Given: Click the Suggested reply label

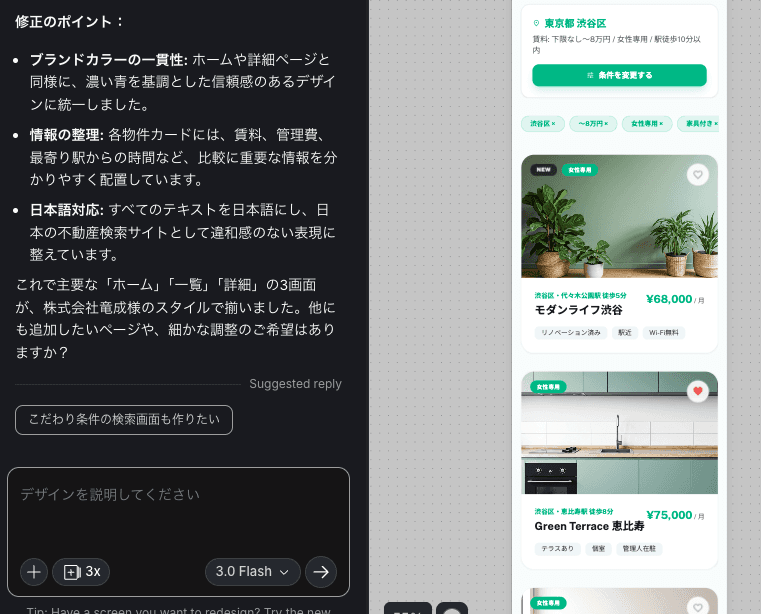Looking at the screenshot, I should click(296, 384).
